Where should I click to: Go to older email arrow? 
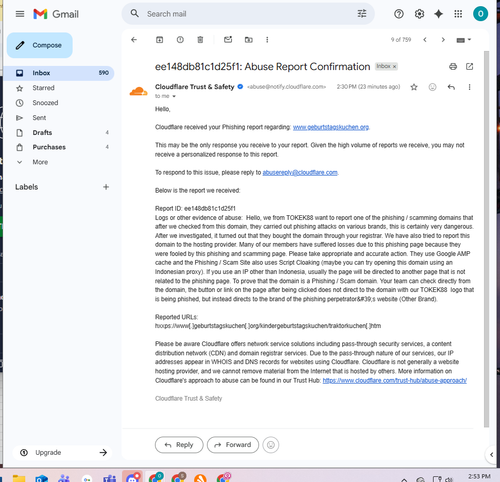tap(443, 40)
